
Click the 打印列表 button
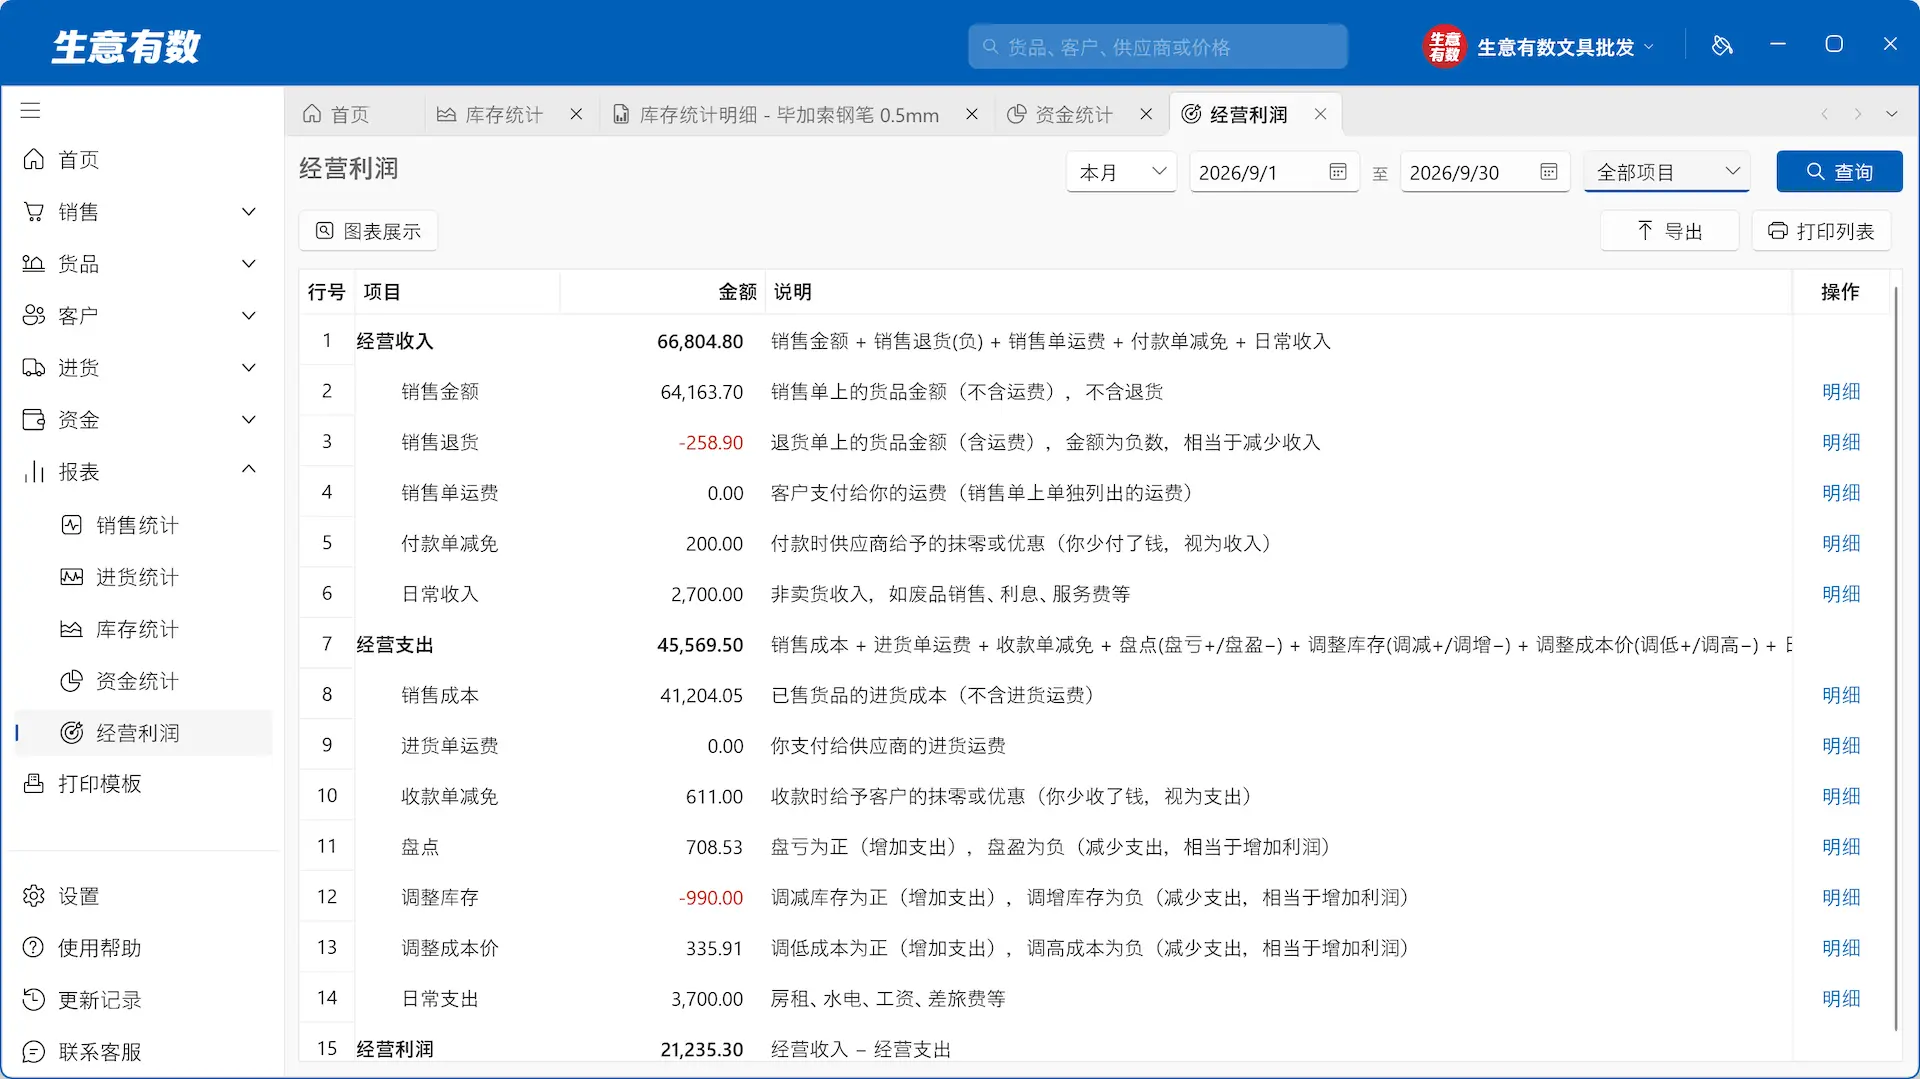coord(1821,231)
